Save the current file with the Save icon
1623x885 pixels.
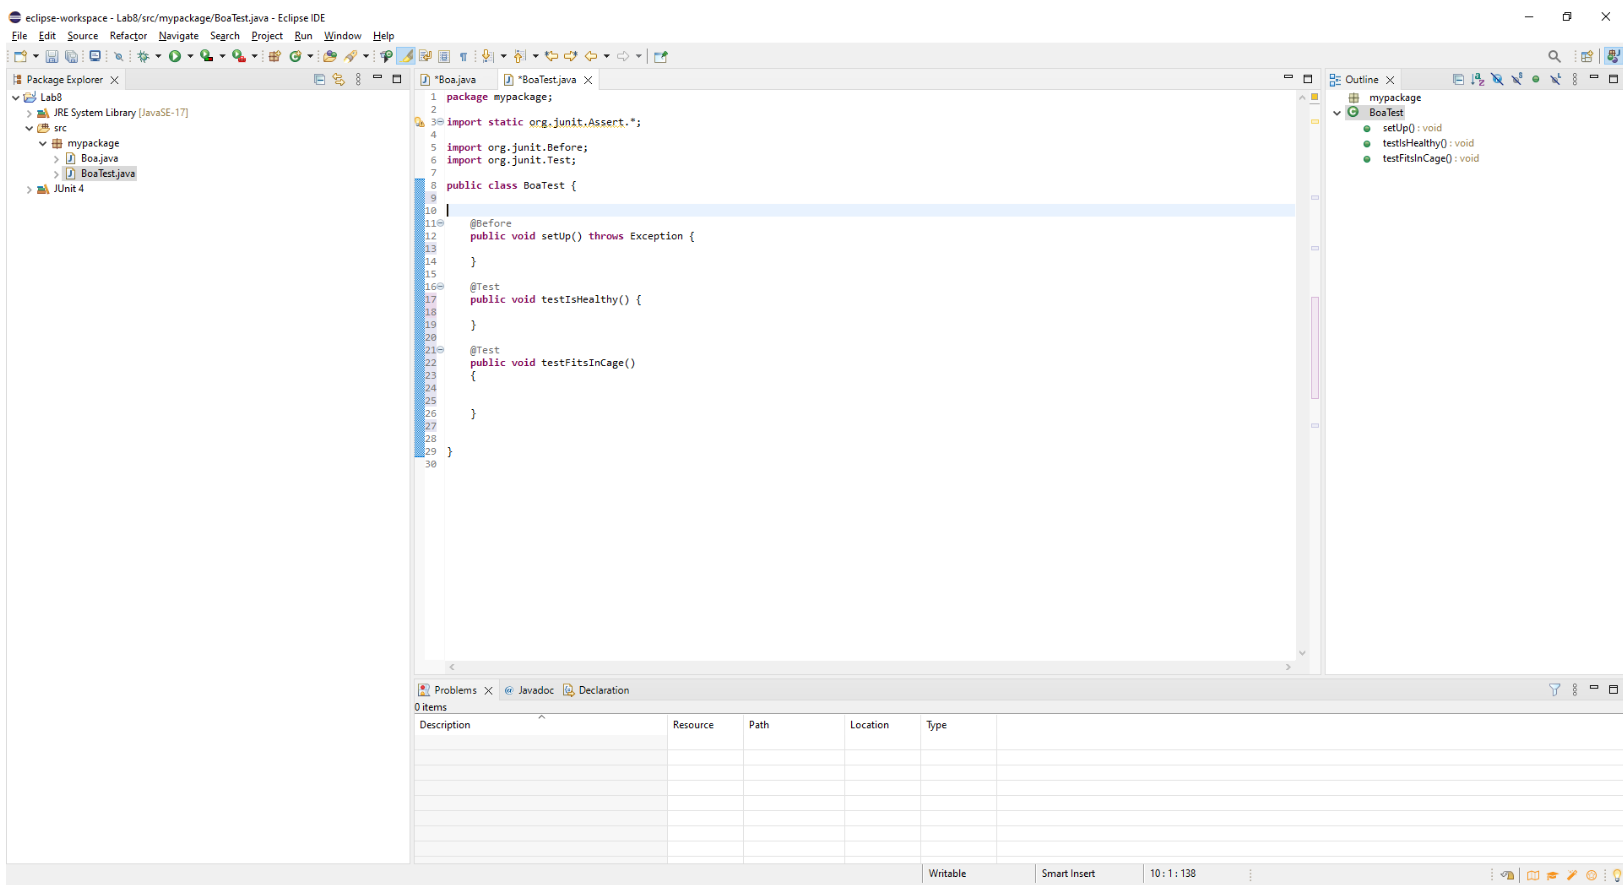[52, 56]
